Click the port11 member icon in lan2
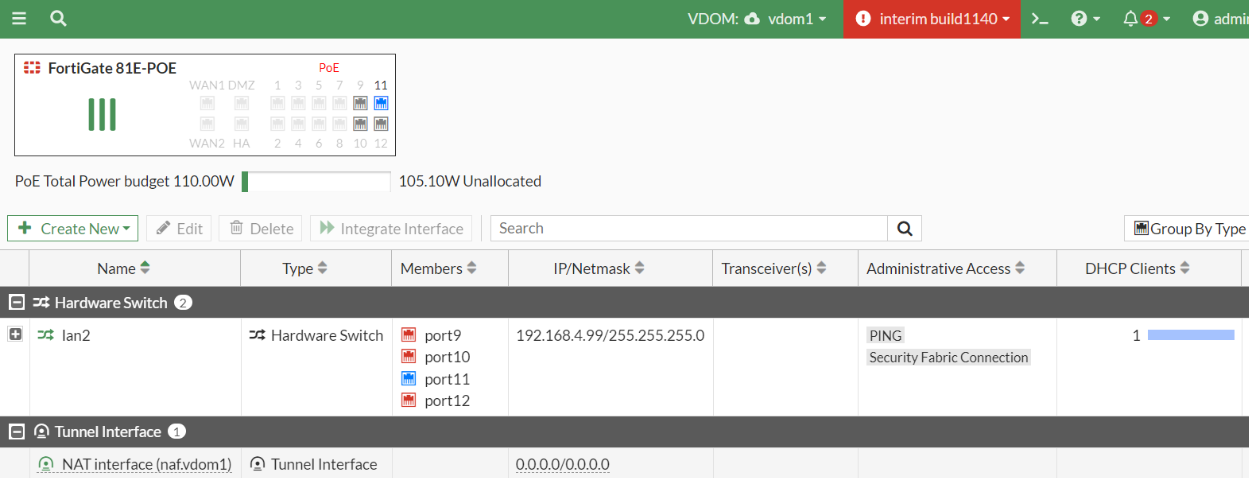 [408, 379]
